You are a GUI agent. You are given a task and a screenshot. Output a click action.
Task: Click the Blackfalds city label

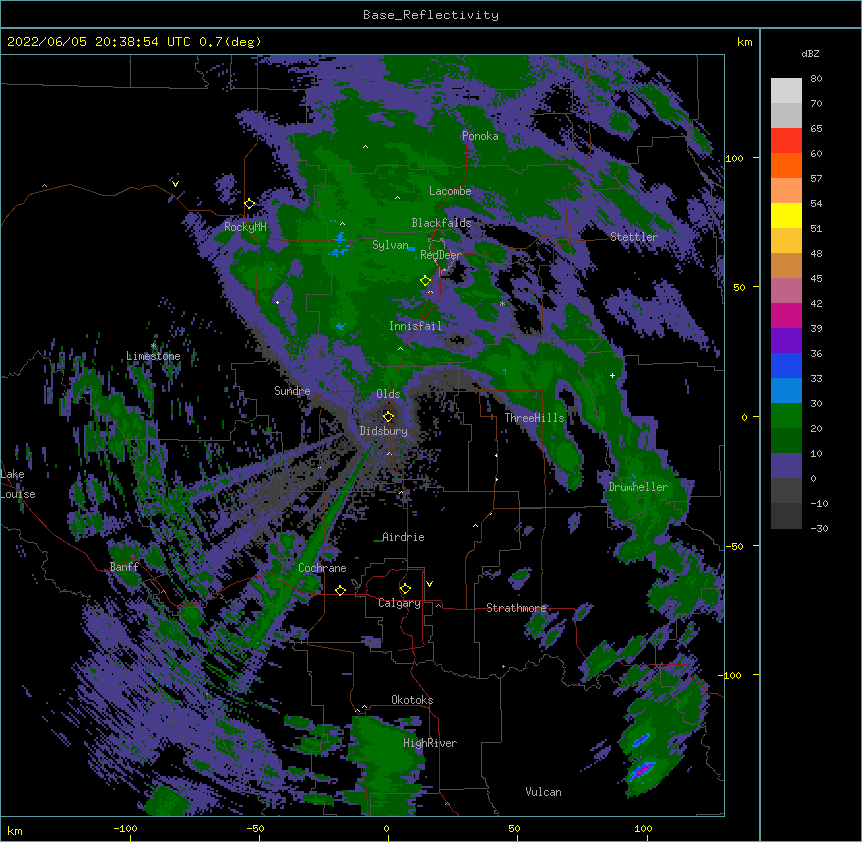pyautogui.click(x=441, y=223)
